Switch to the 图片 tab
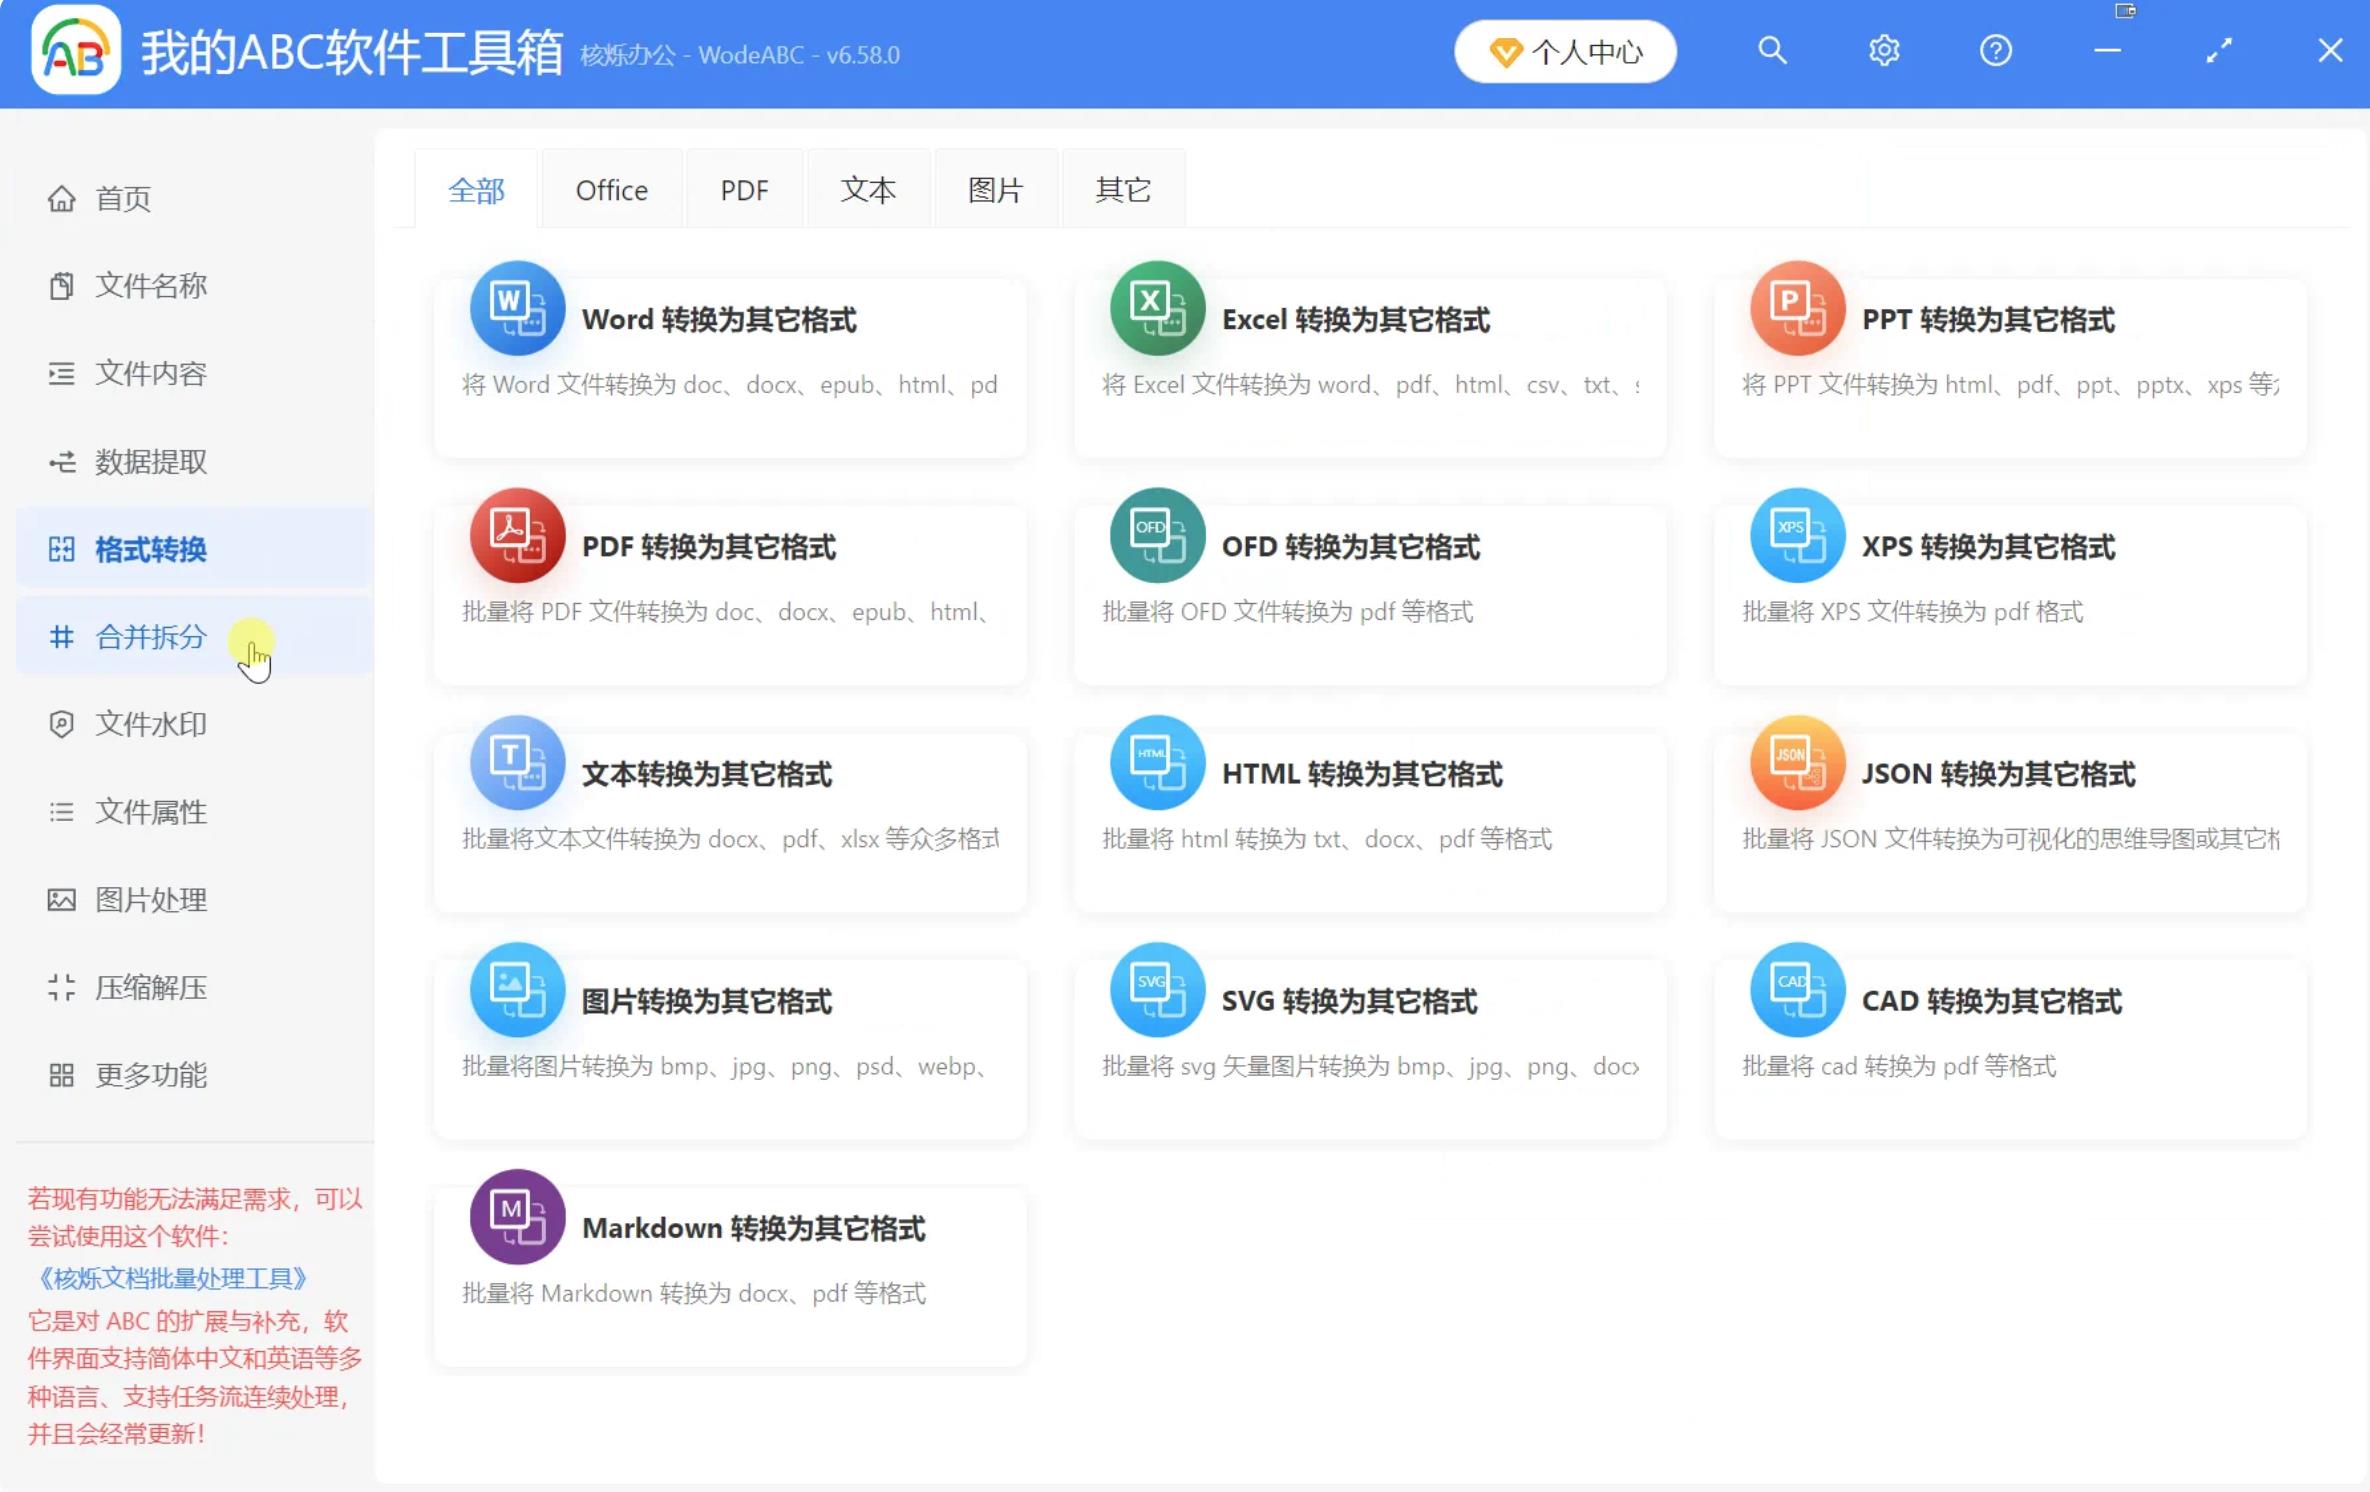 (995, 189)
